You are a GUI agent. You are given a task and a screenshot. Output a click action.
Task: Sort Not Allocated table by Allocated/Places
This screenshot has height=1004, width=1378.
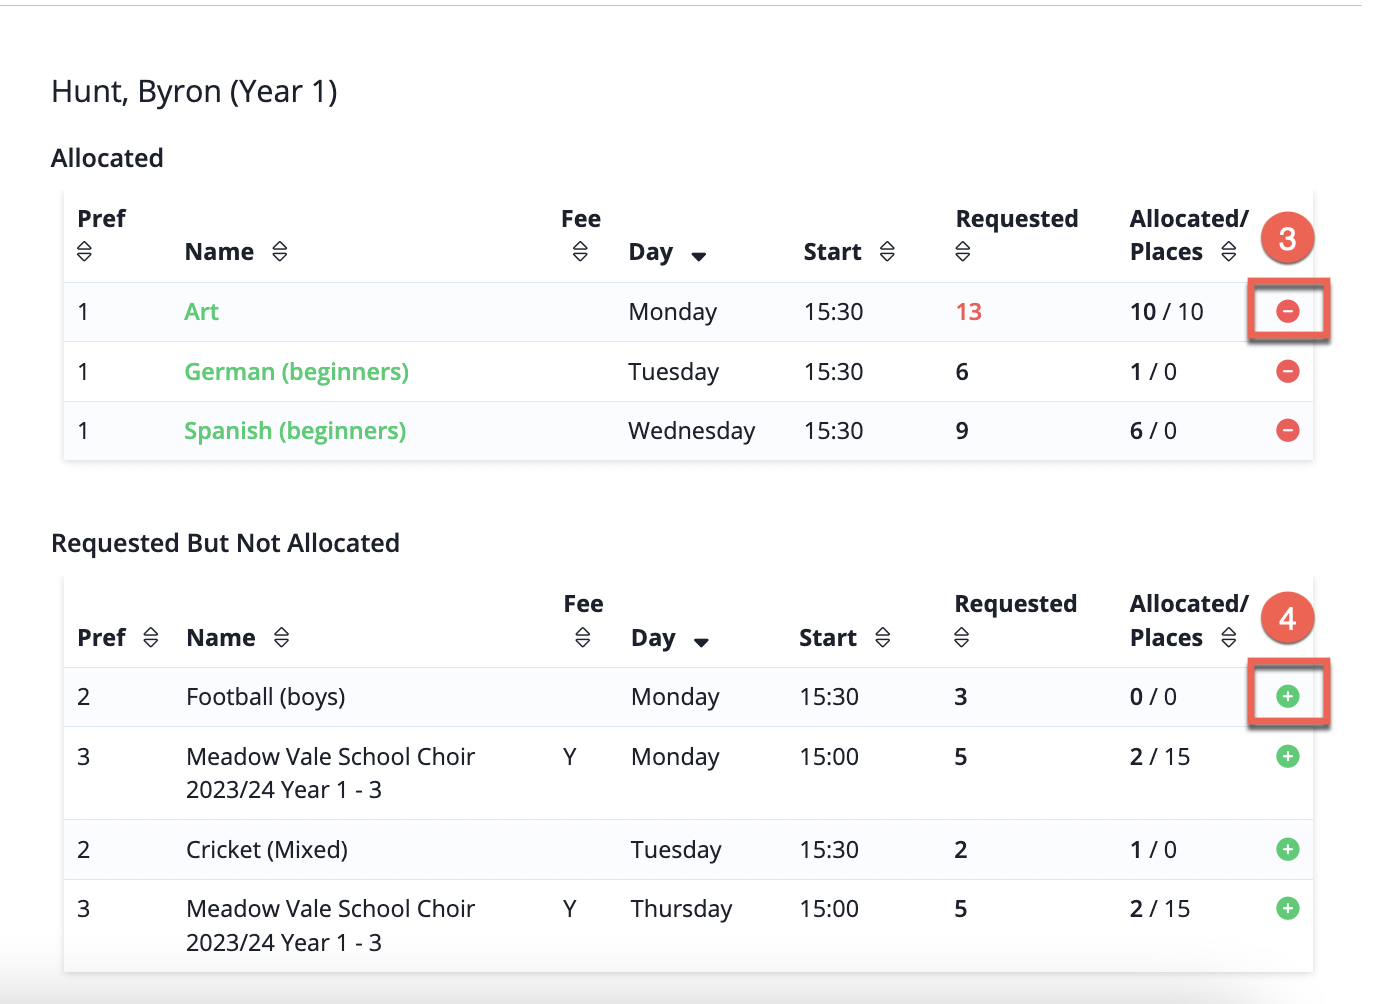(1229, 637)
